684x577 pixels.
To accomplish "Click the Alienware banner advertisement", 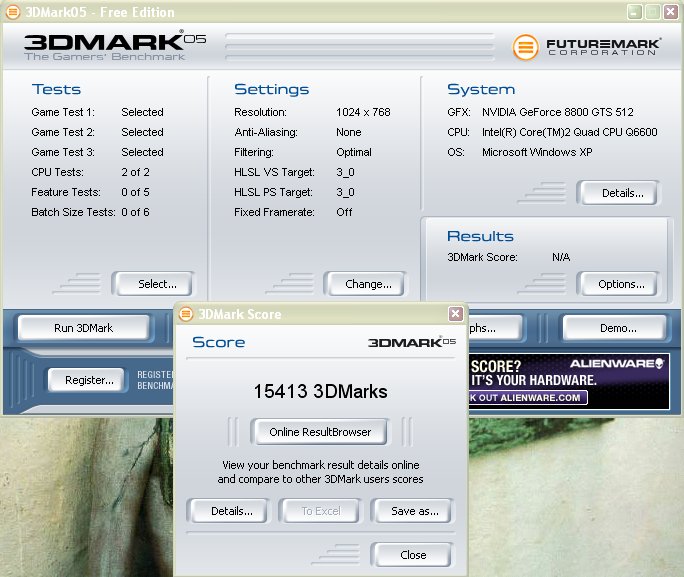I will (x=569, y=382).
